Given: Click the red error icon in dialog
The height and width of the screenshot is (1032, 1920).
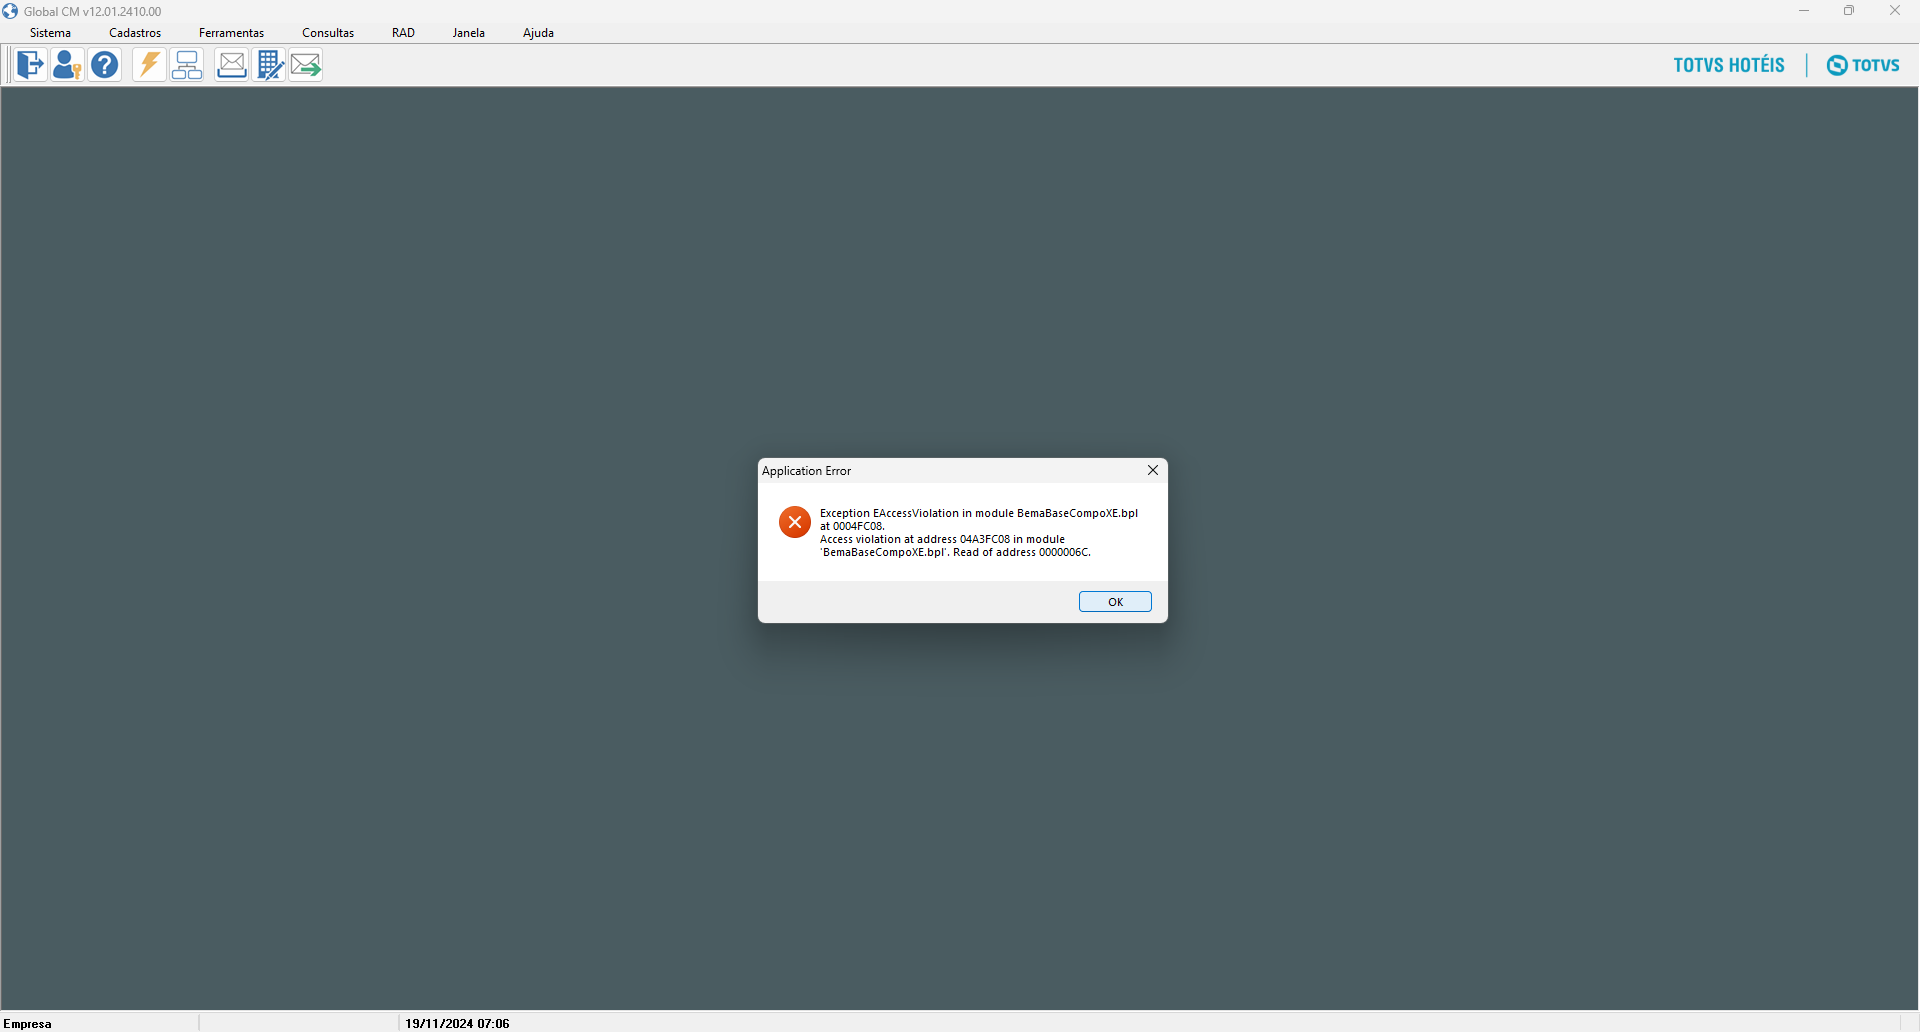Looking at the screenshot, I should coord(795,522).
